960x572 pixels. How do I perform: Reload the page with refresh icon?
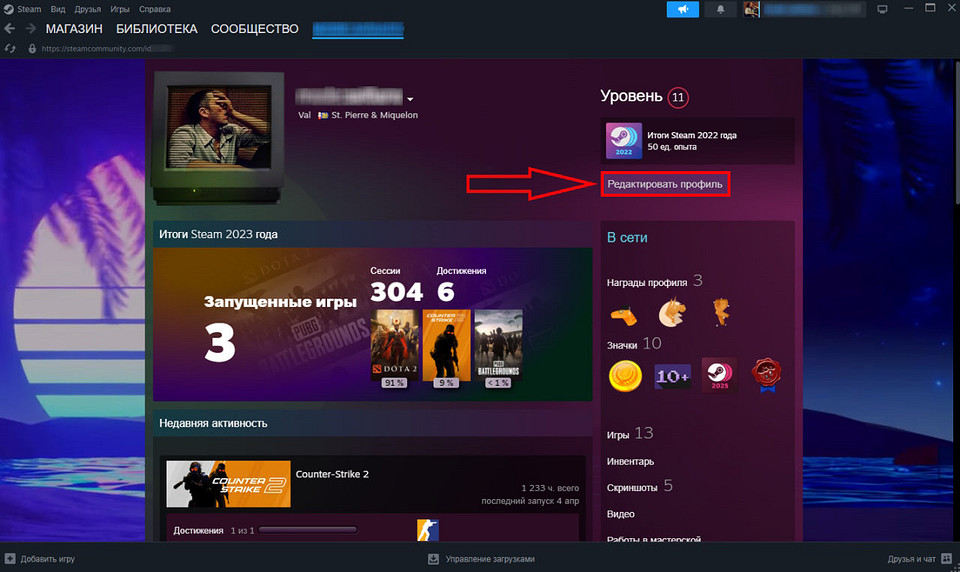tap(10, 48)
